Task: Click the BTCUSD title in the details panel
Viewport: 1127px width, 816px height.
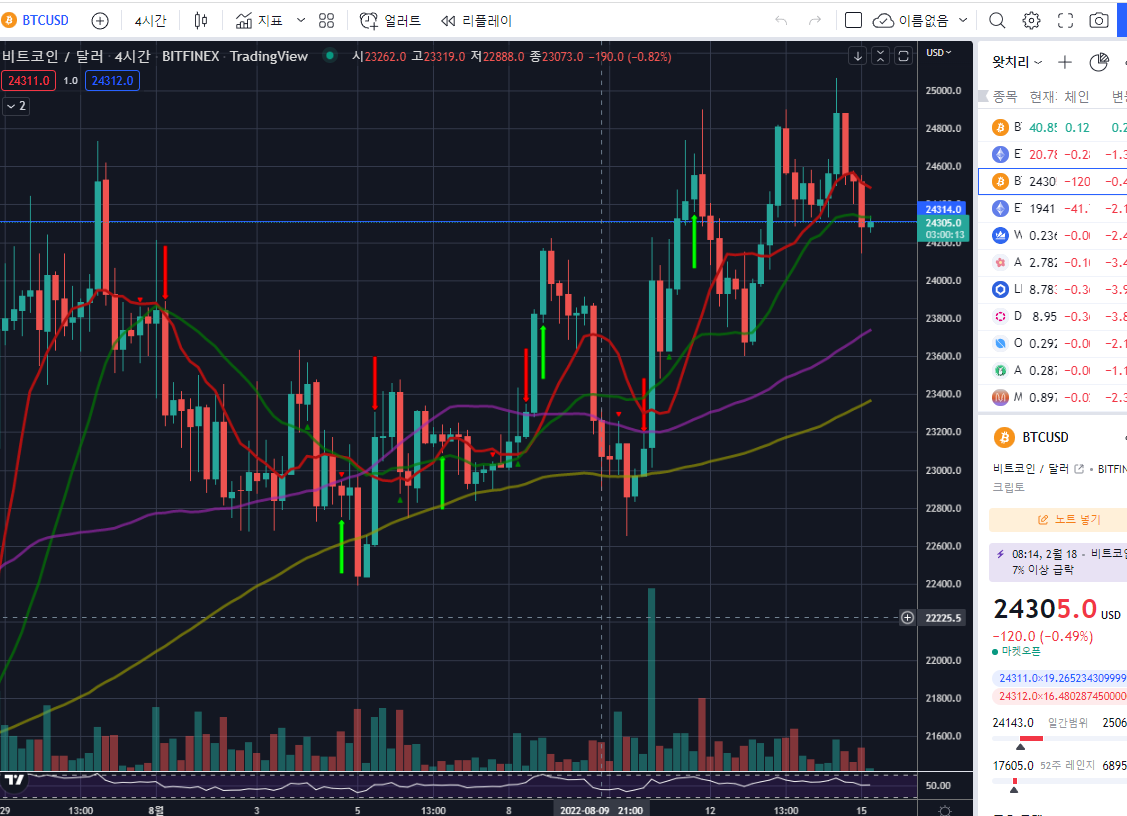Action: 1045,437
